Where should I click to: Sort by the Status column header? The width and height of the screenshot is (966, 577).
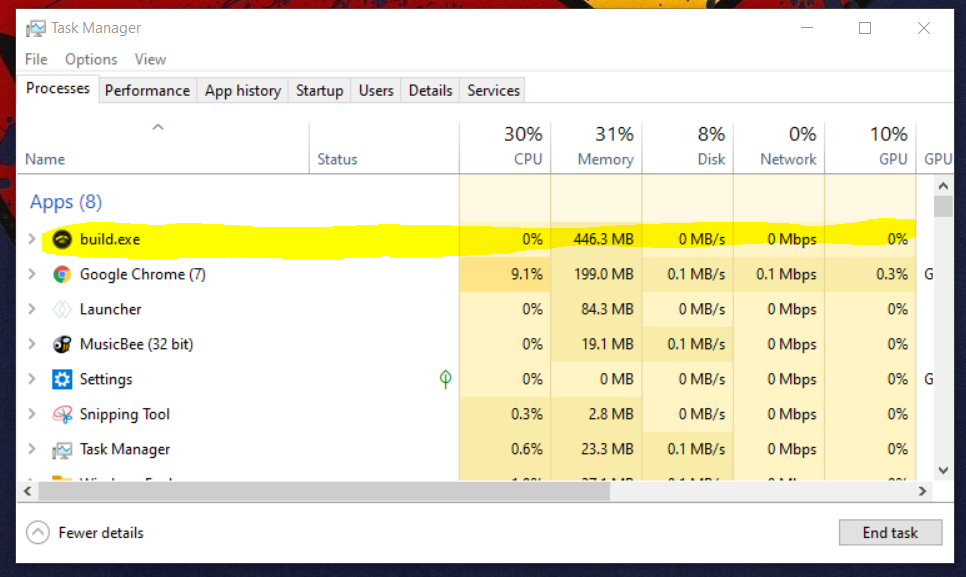pos(384,148)
